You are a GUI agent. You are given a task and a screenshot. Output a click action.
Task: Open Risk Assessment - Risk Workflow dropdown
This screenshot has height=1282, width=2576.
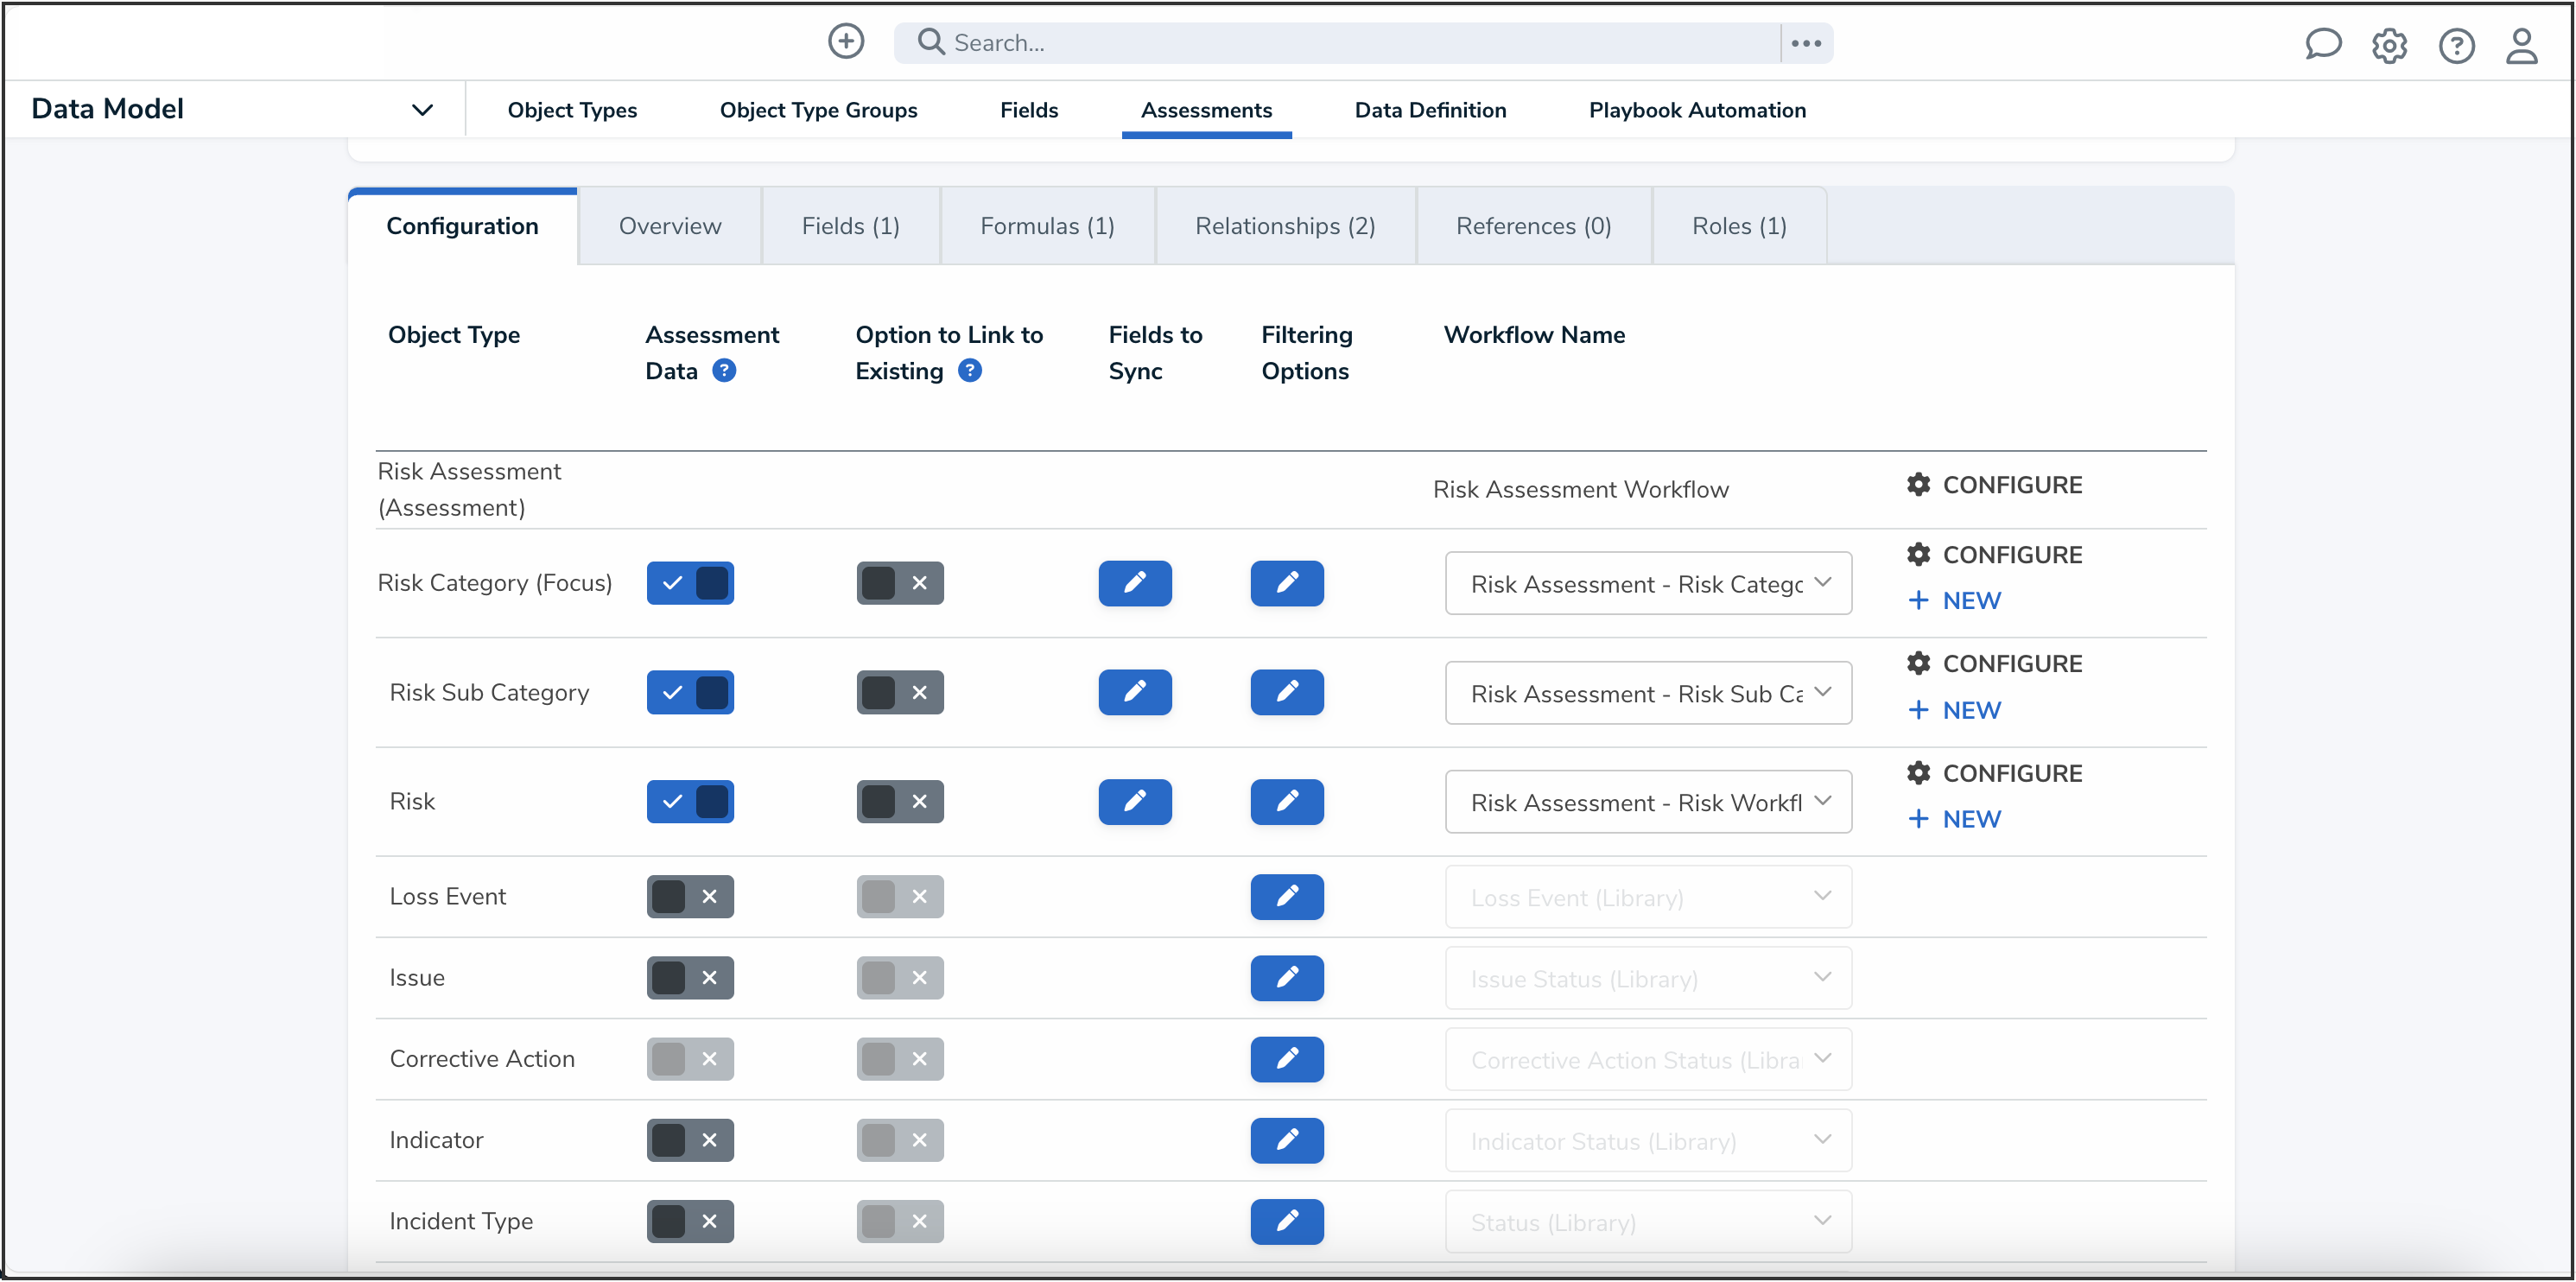pyautogui.click(x=1647, y=802)
